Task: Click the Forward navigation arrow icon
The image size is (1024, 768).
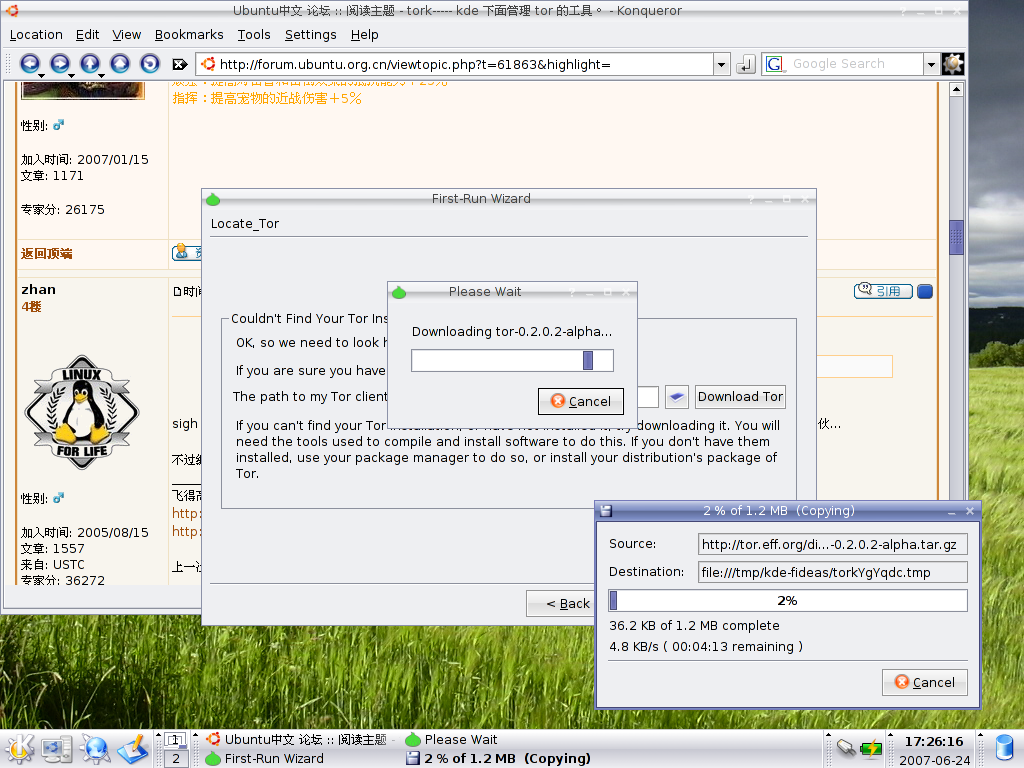Action: (x=59, y=63)
